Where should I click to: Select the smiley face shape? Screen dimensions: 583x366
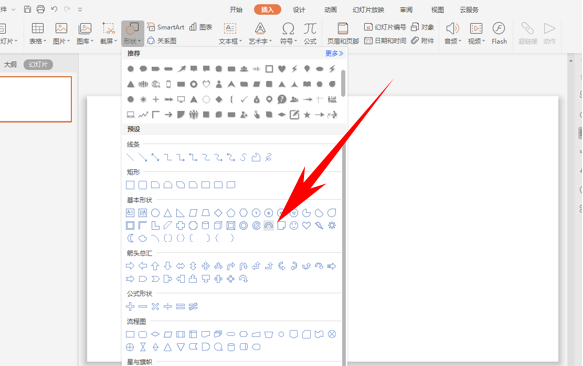pos(294,225)
